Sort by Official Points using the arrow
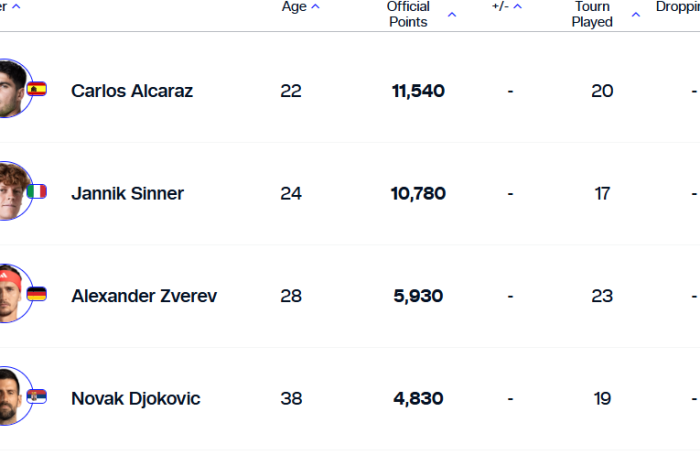The width and height of the screenshot is (700, 466). click(x=452, y=15)
